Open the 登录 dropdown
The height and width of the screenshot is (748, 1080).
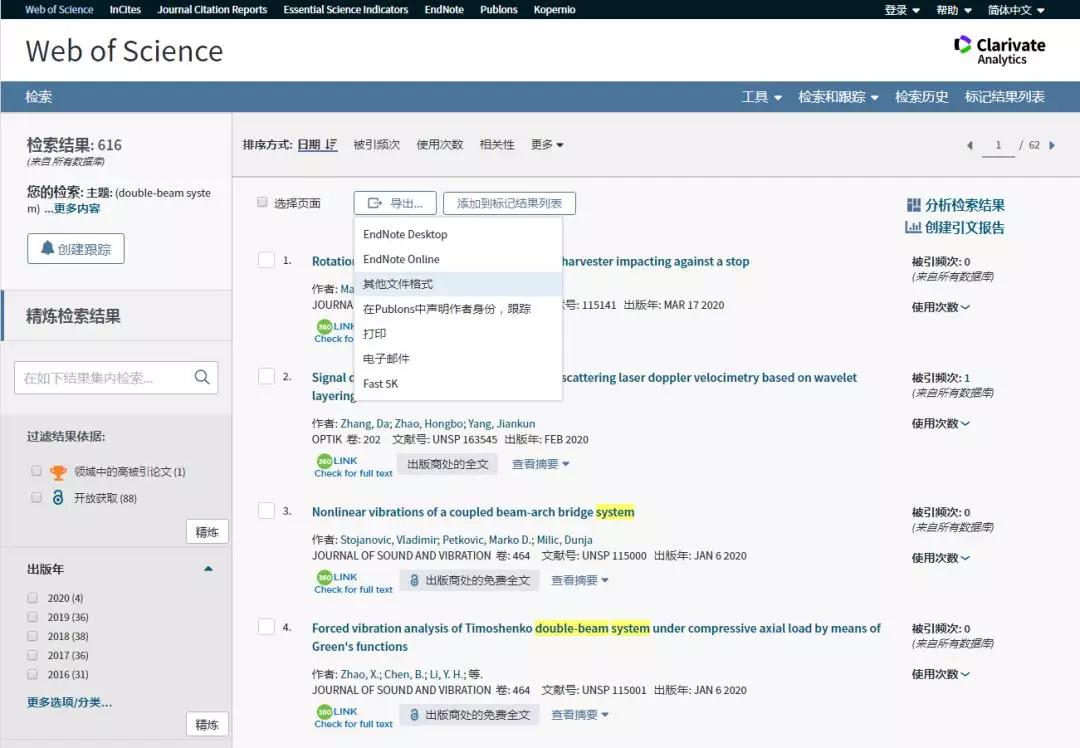point(902,10)
